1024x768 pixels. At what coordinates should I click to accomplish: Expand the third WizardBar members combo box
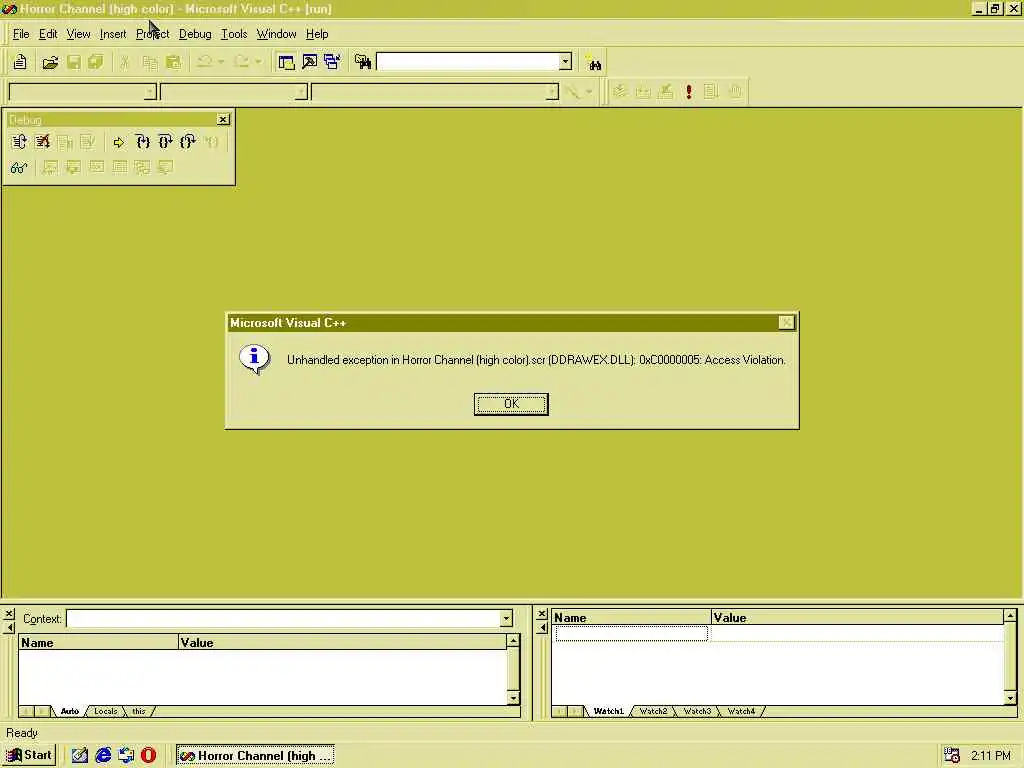click(552, 92)
